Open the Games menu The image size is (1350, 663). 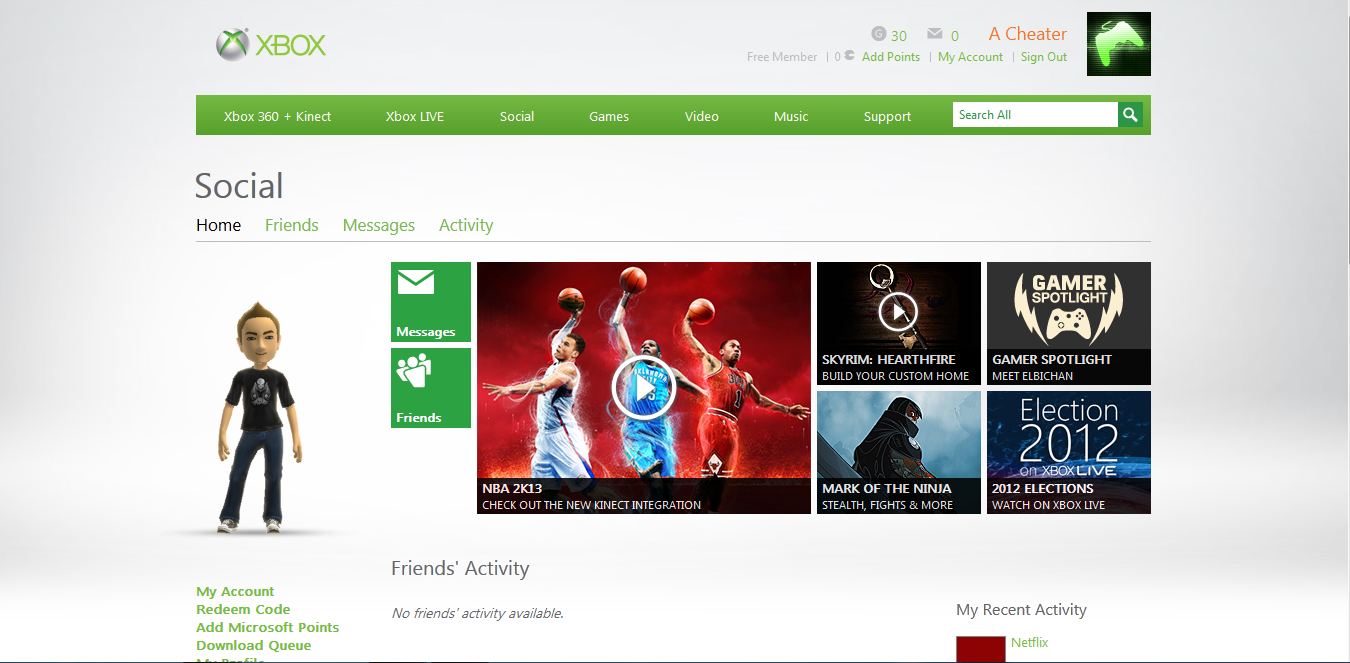pyautogui.click(x=609, y=116)
